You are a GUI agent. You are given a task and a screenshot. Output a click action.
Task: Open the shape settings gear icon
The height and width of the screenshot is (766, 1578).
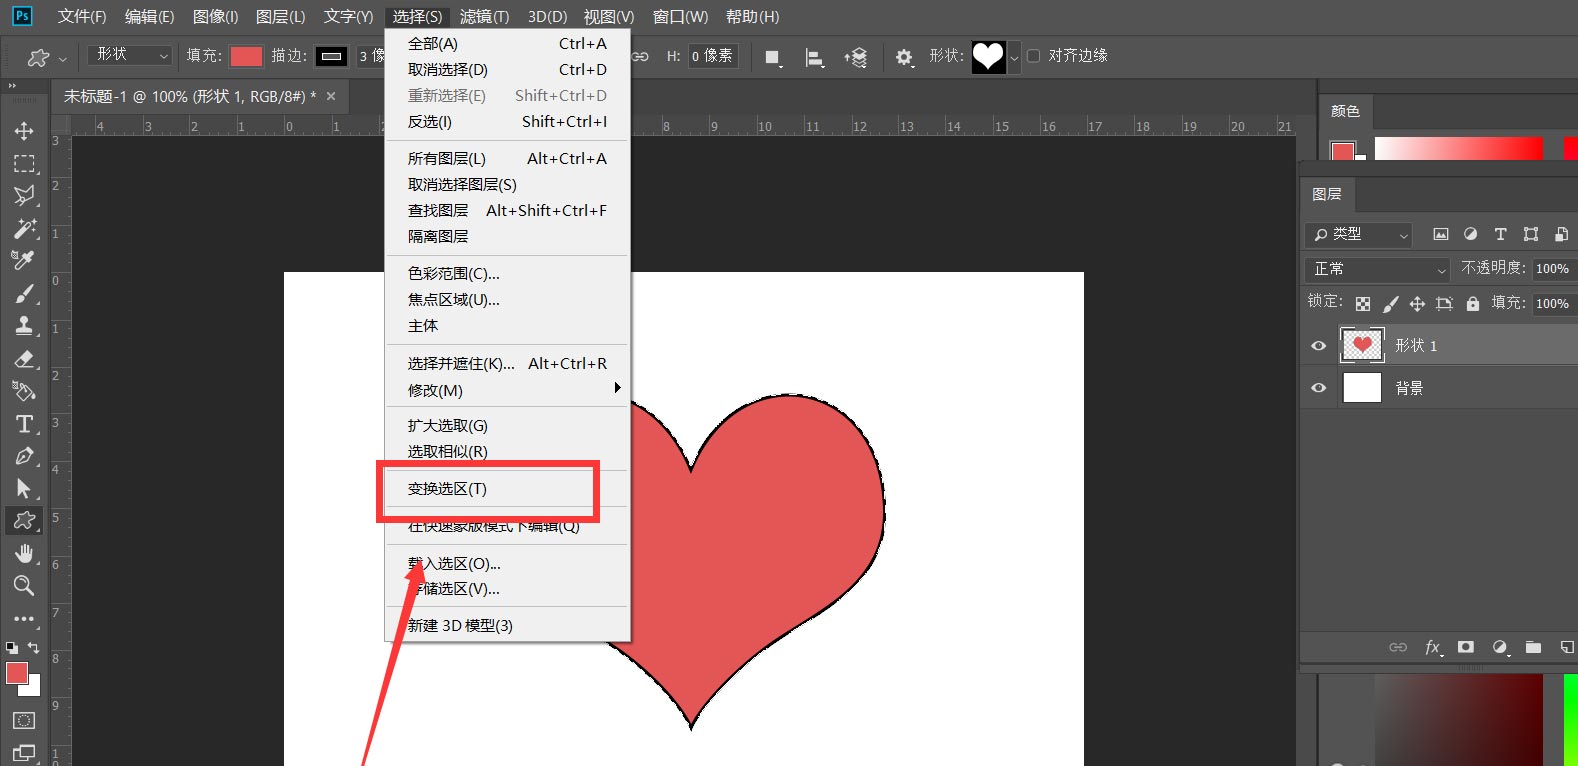tap(904, 57)
